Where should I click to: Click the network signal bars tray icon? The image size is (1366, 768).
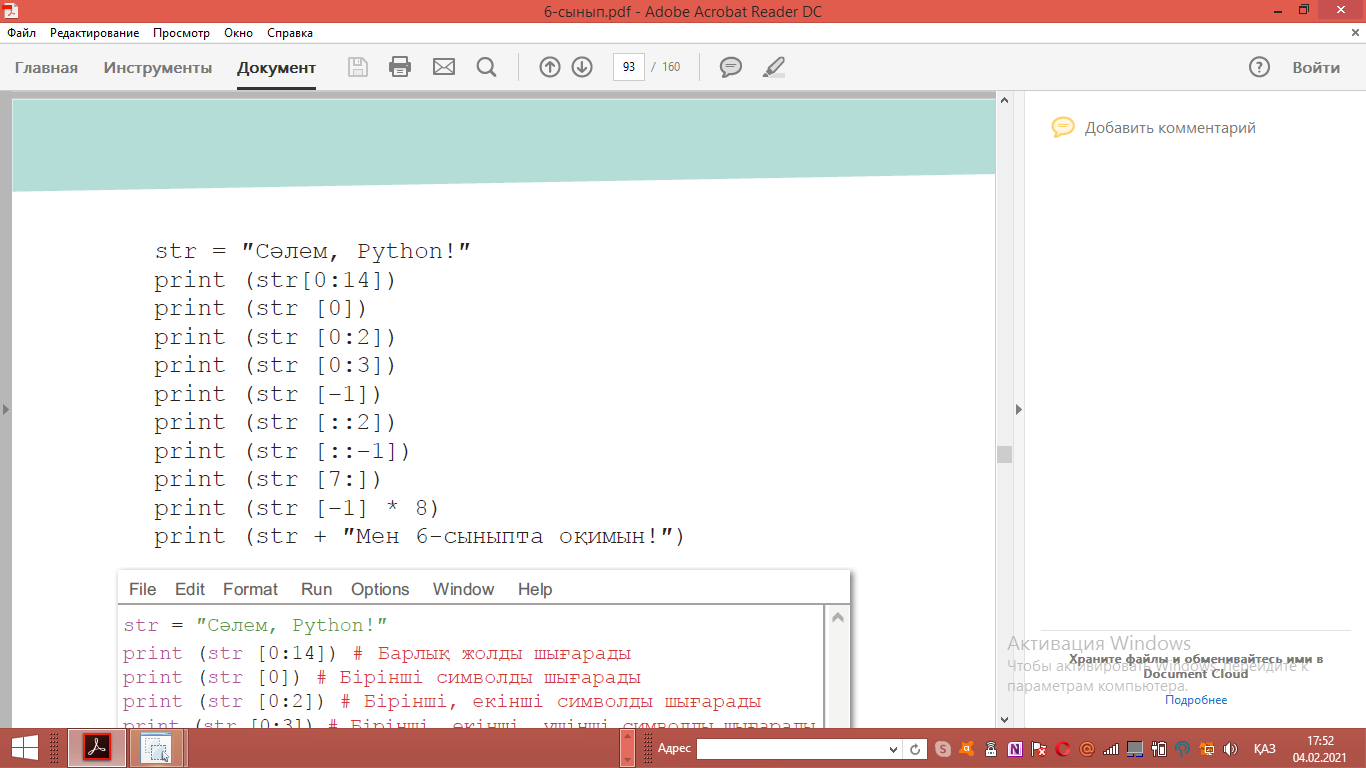pos(1111,749)
